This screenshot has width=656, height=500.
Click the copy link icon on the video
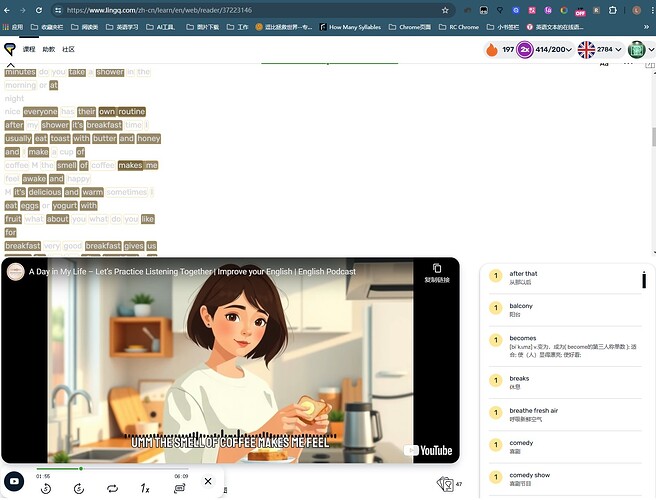point(437,268)
